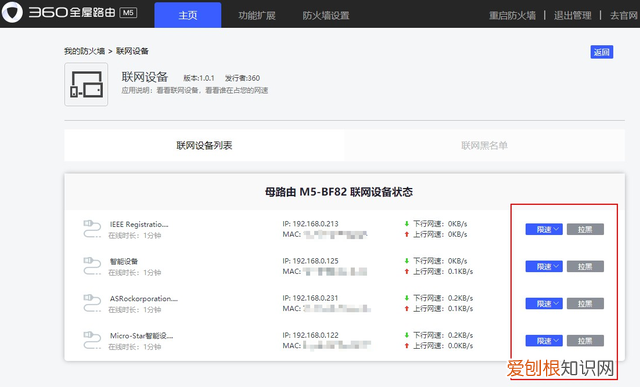
Task: Click IP: 192.168.0.122 text
Action: (310, 335)
